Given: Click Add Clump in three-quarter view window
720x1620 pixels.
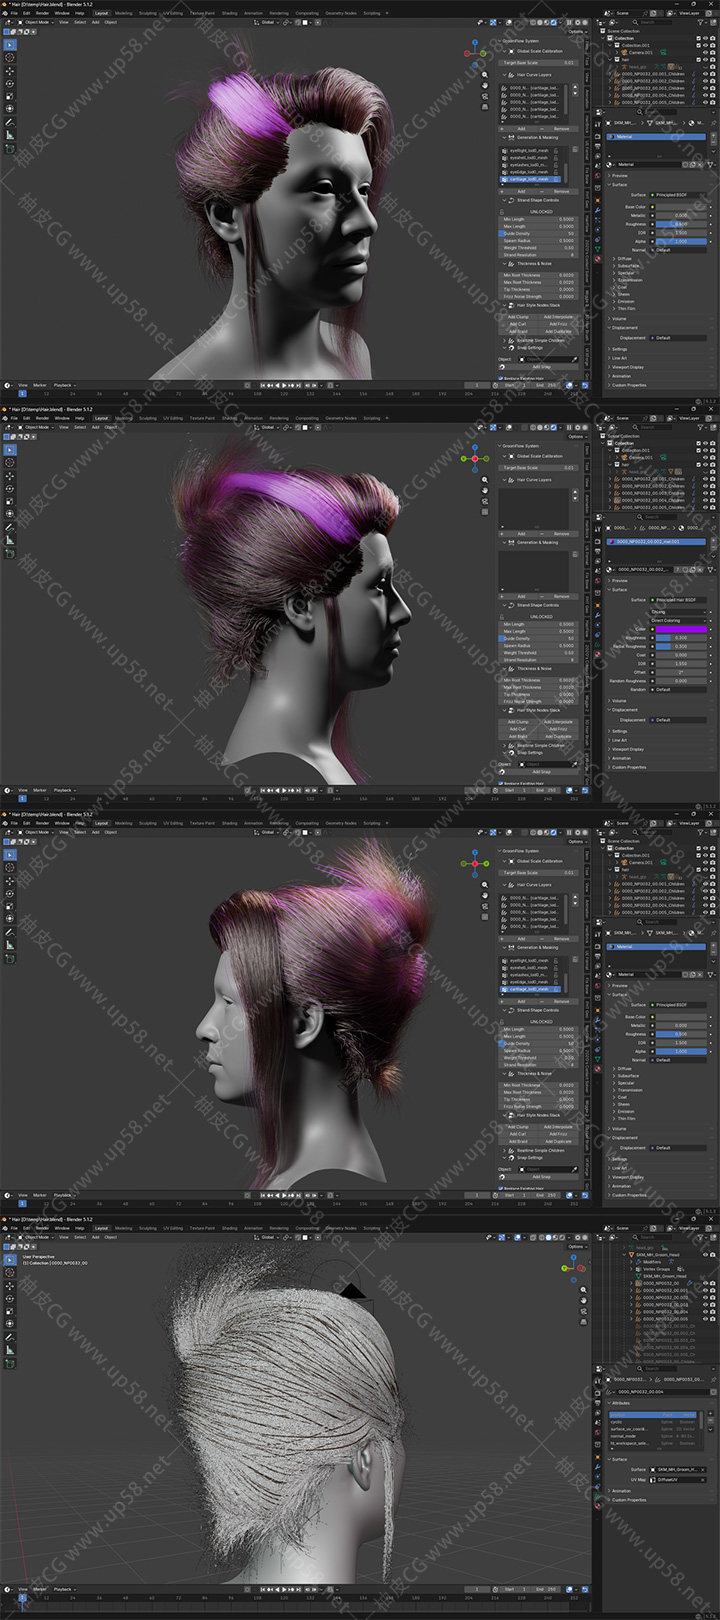Looking at the screenshot, I should click(x=518, y=317).
